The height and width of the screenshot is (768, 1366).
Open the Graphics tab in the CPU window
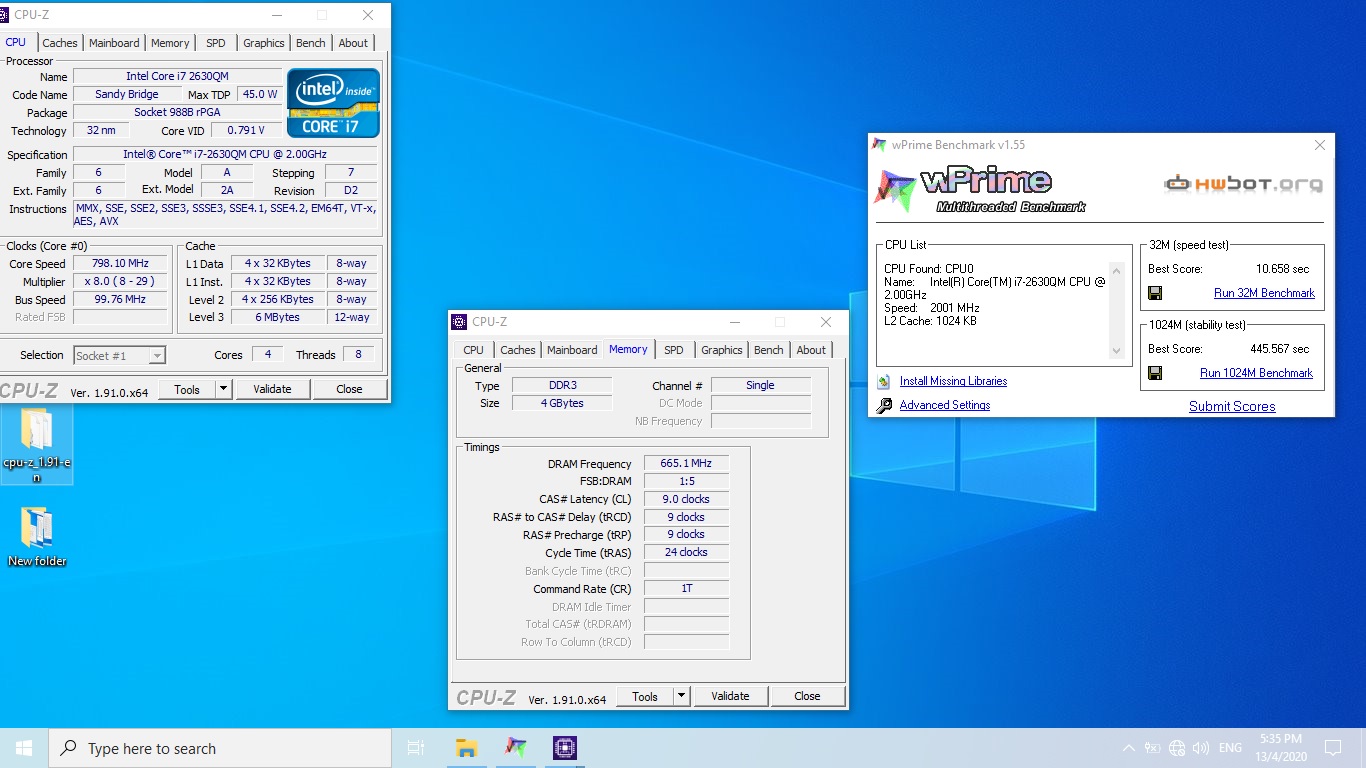264,43
